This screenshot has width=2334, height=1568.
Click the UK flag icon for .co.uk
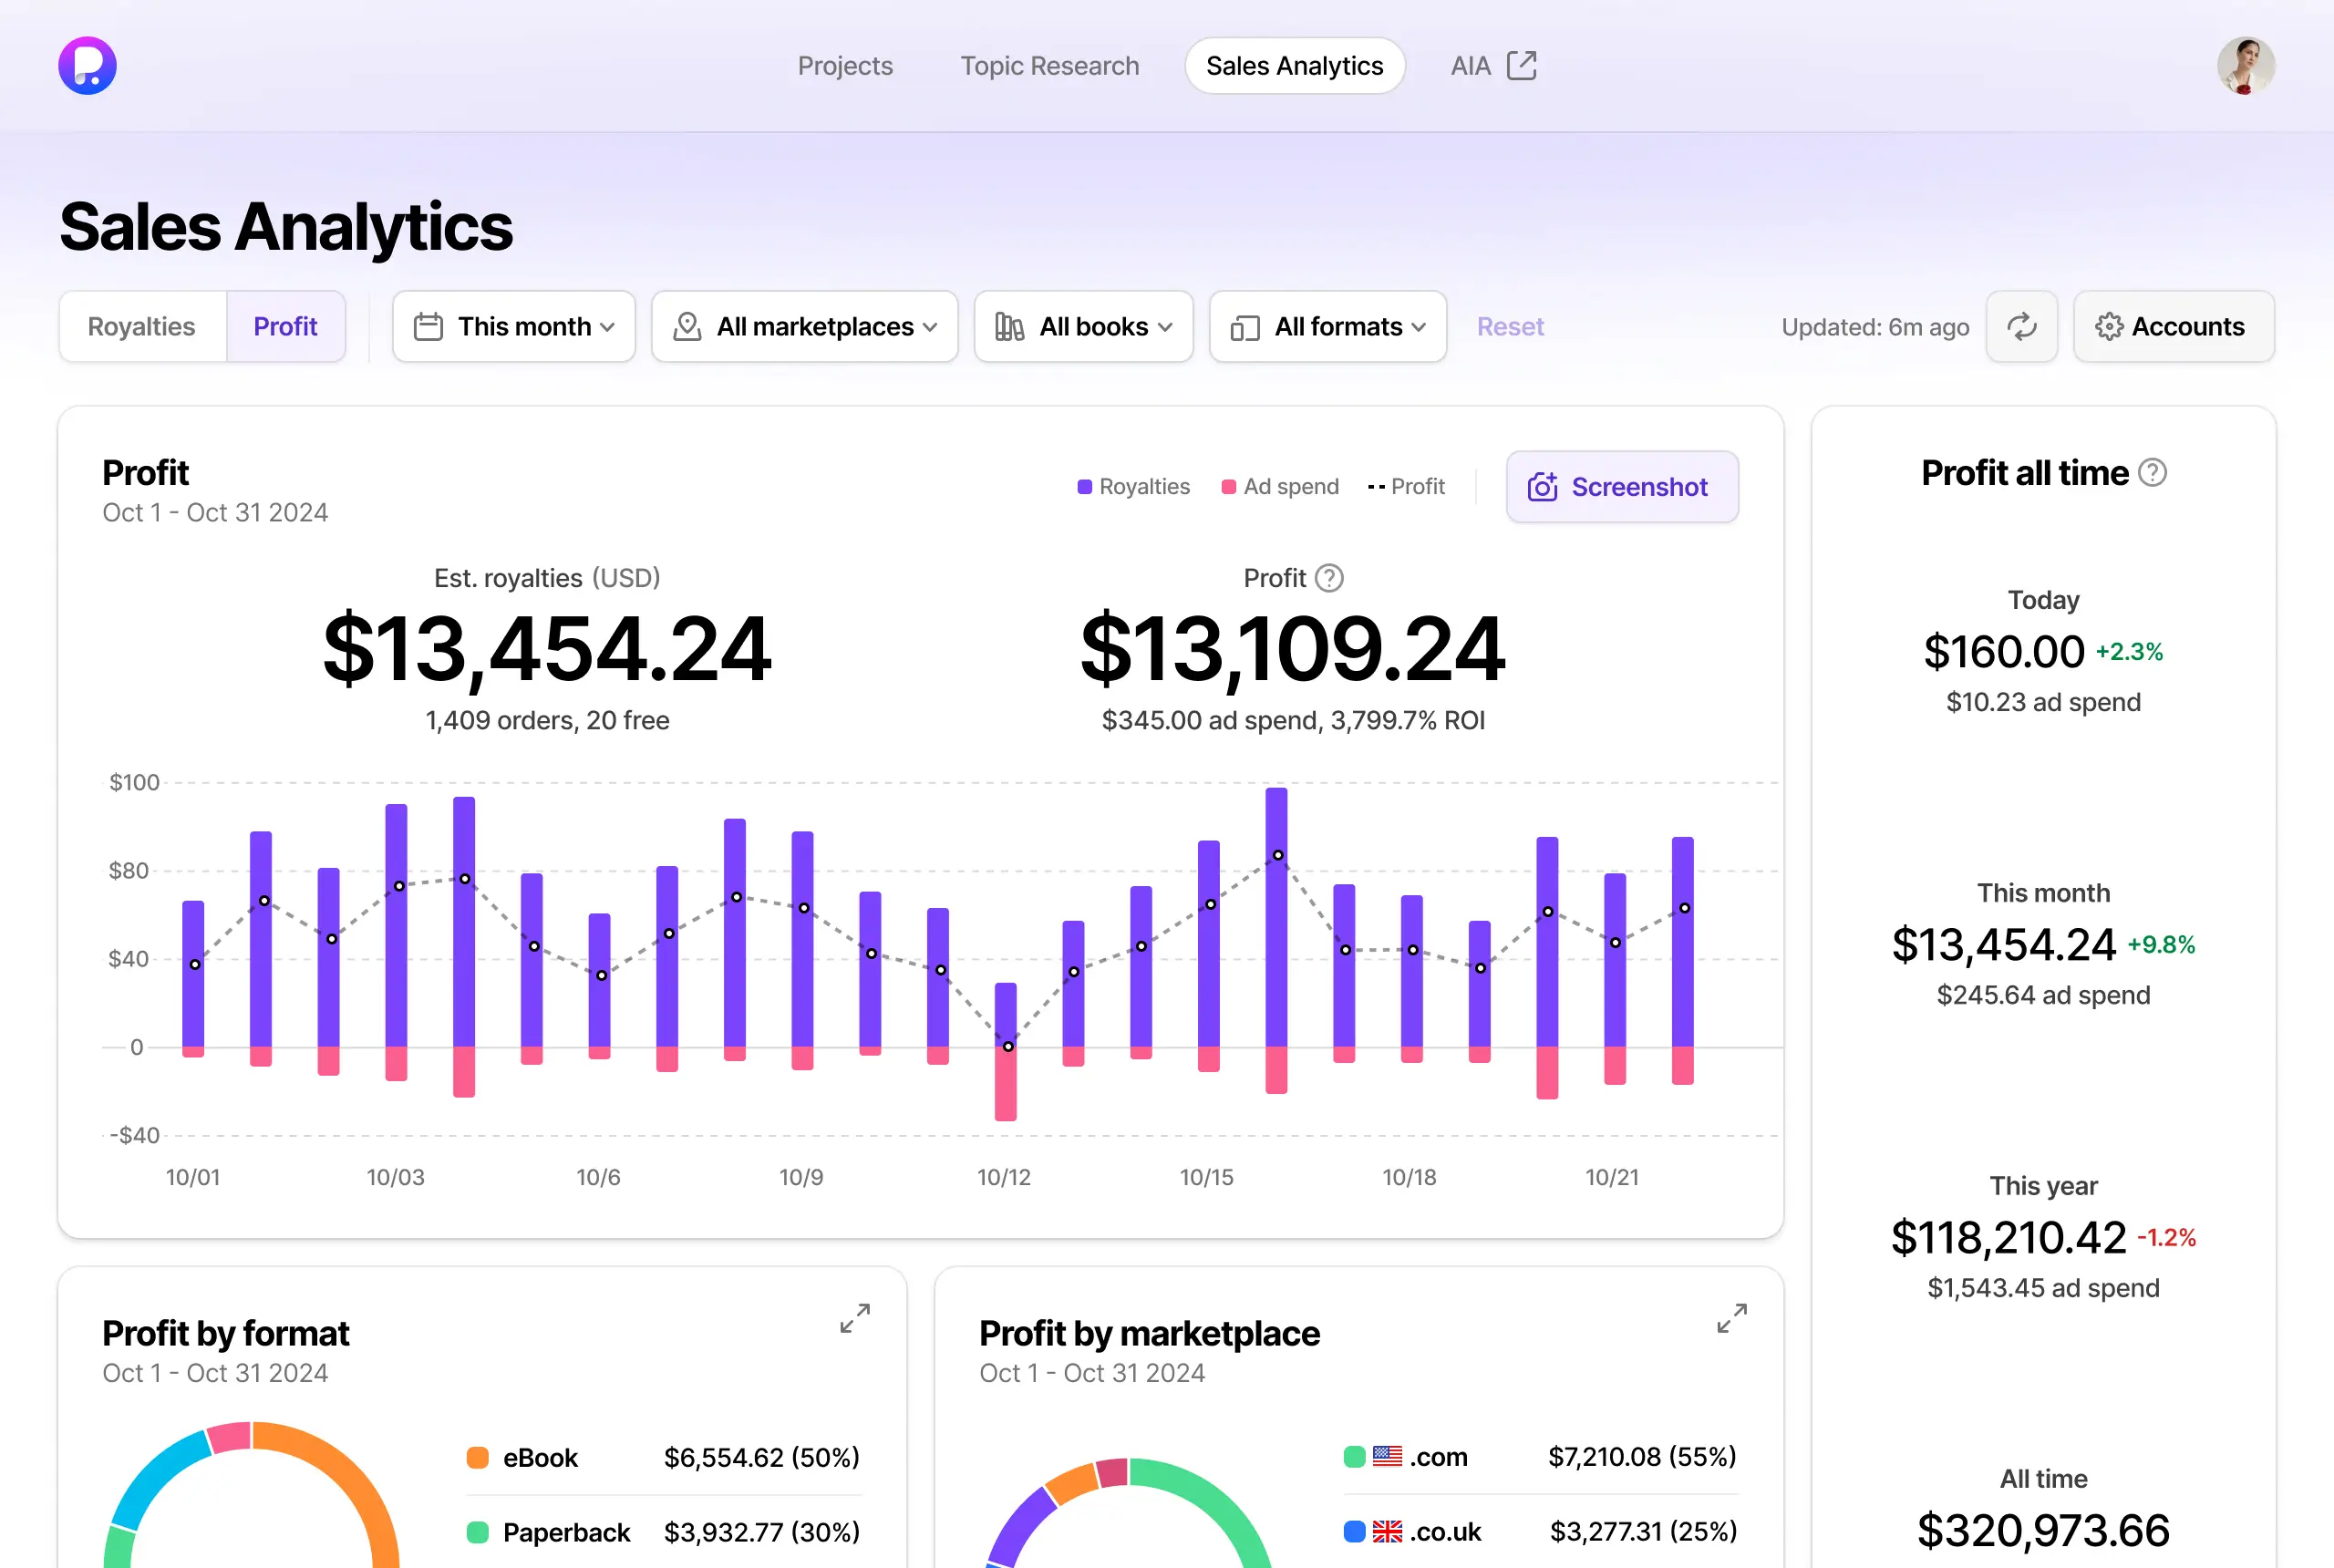coord(1387,1531)
